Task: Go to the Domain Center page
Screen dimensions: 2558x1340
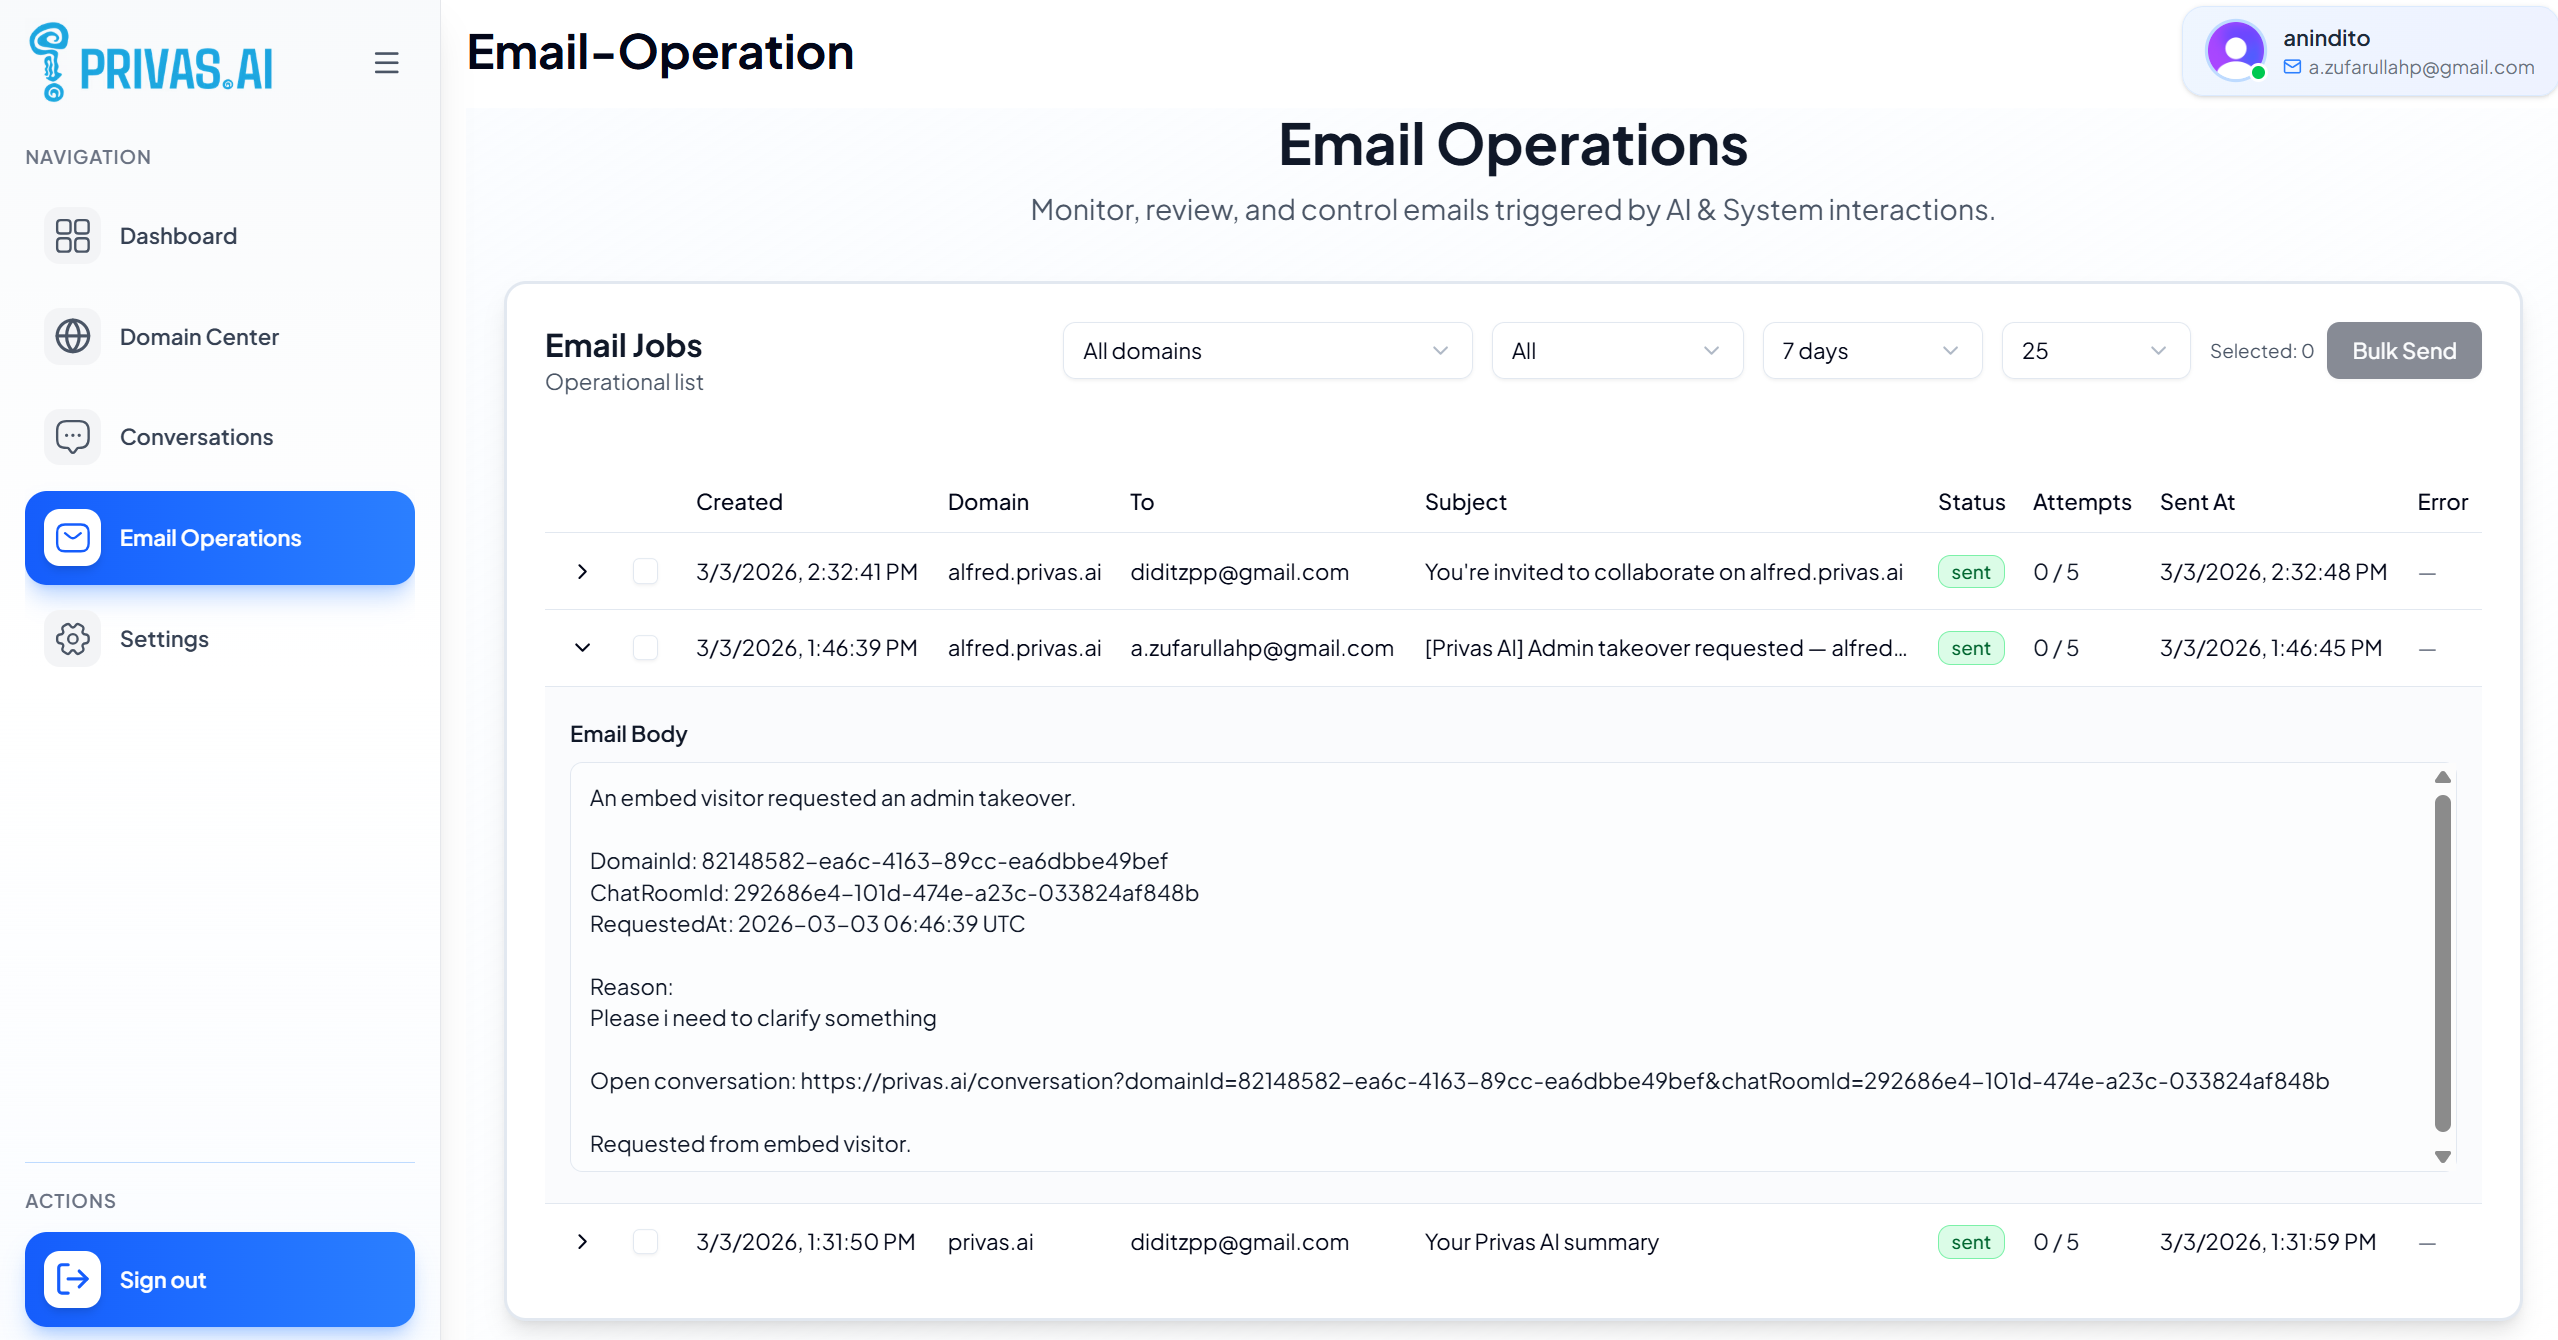Action: pyautogui.click(x=199, y=337)
